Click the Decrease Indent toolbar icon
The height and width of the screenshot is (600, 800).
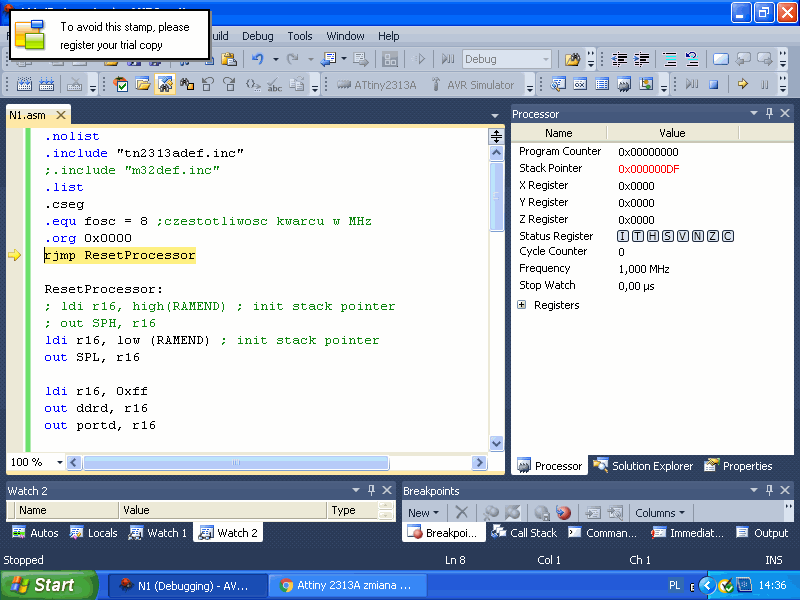(620, 60)
